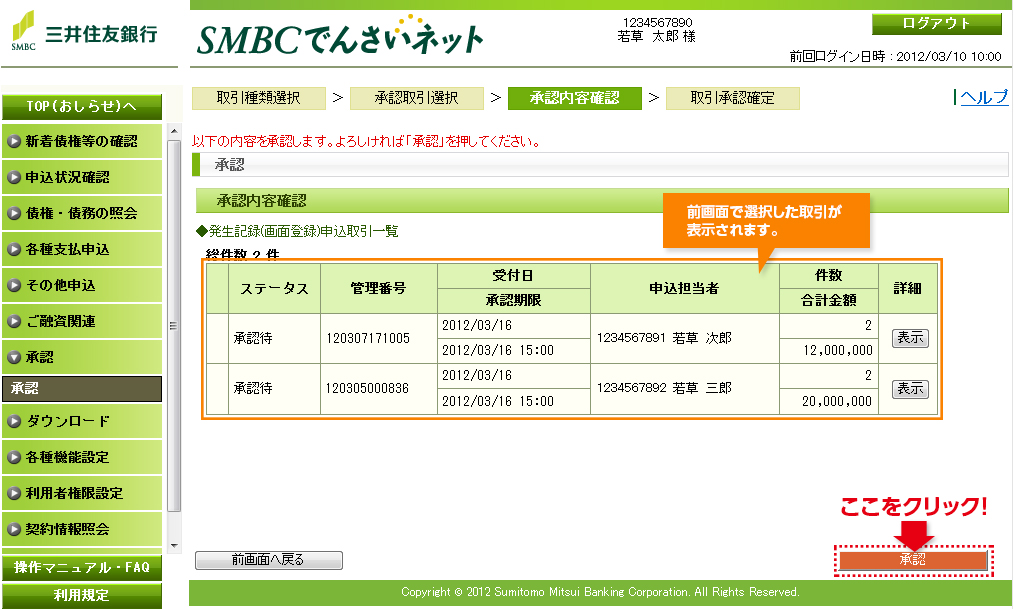Open ダウンロード menu
The height and width of the screenshot is (609, 1014).
(82, 422)
